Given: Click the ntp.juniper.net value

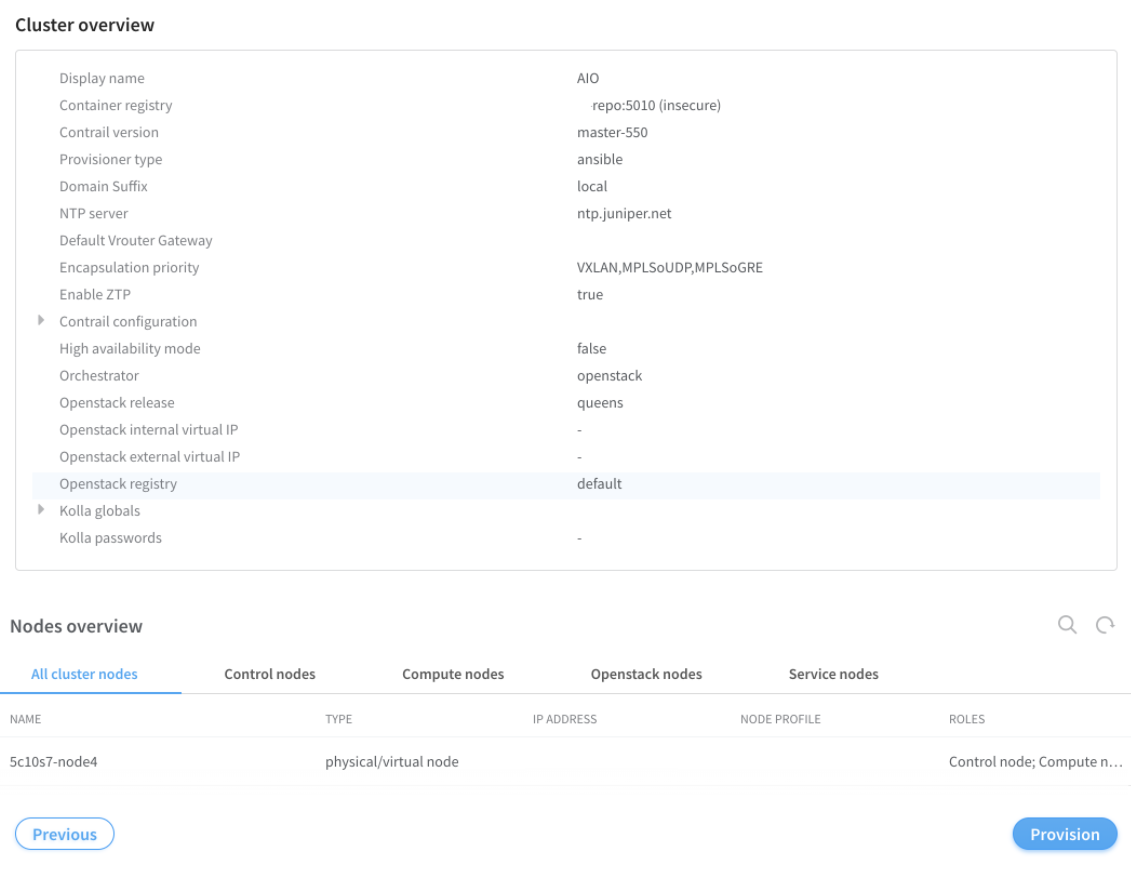Looking at the screenshot, I should click(624, 213).
